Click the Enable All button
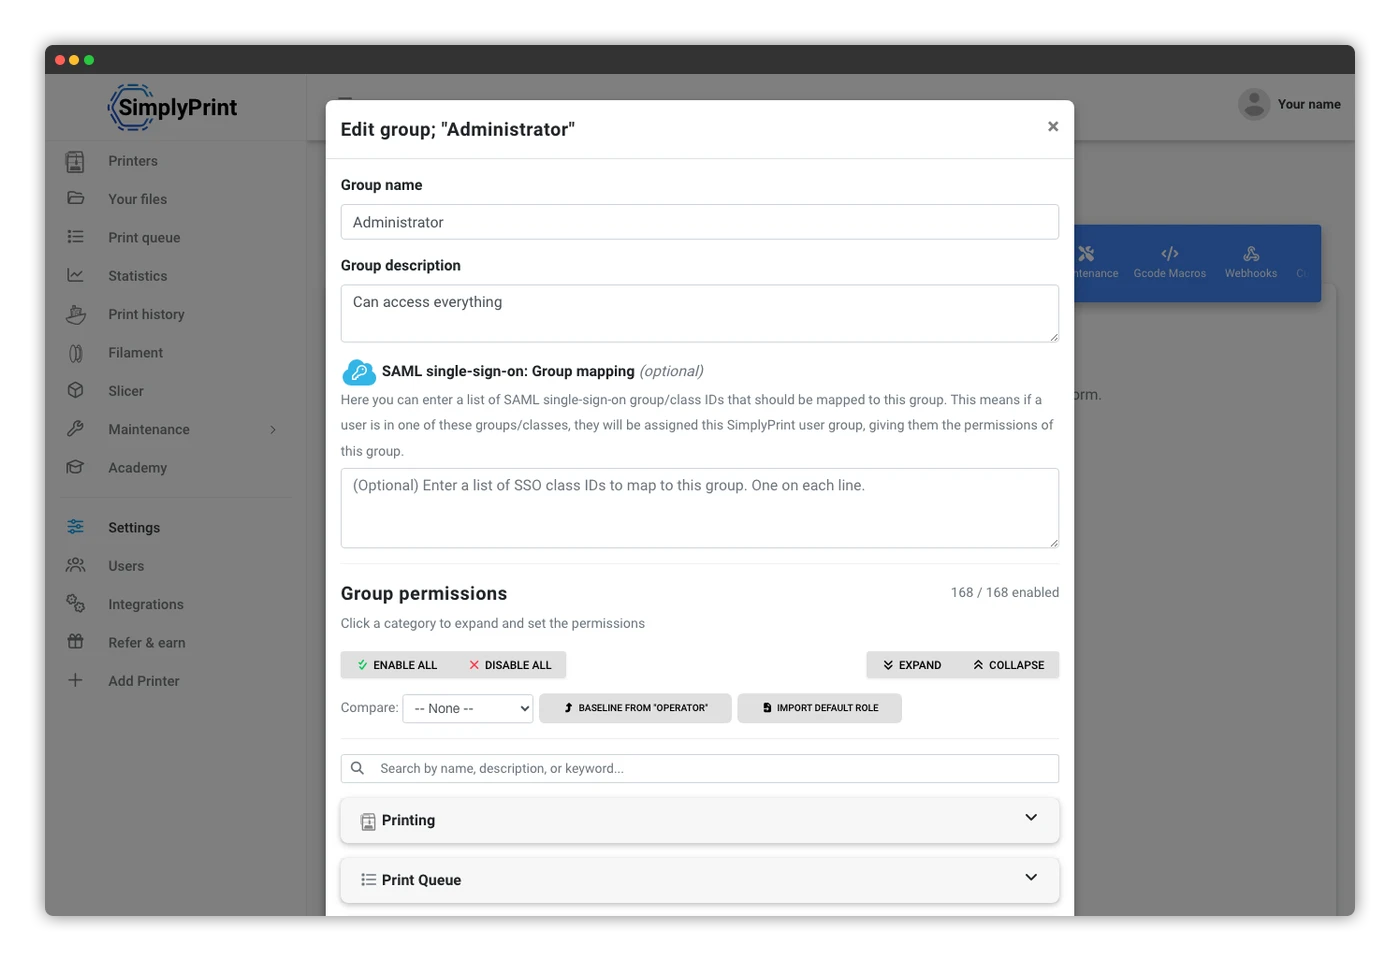1400x961 pixels. pos(397,665)
